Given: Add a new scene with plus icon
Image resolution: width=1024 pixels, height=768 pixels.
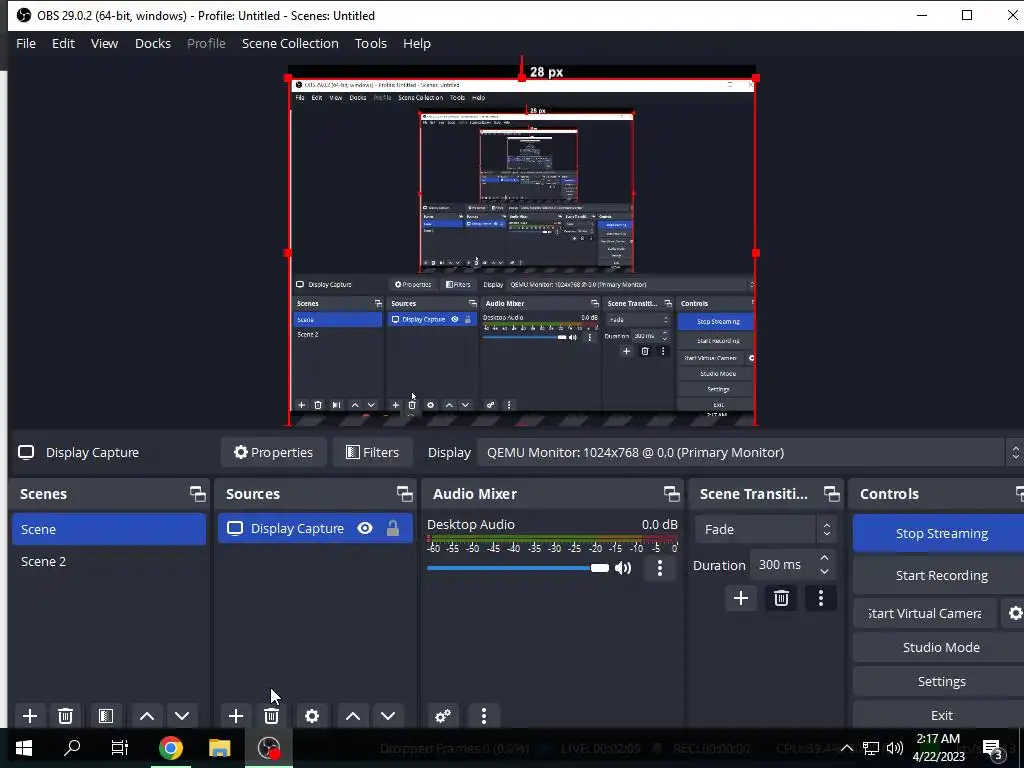Looking at the screenshot, I should coord(29,716).
